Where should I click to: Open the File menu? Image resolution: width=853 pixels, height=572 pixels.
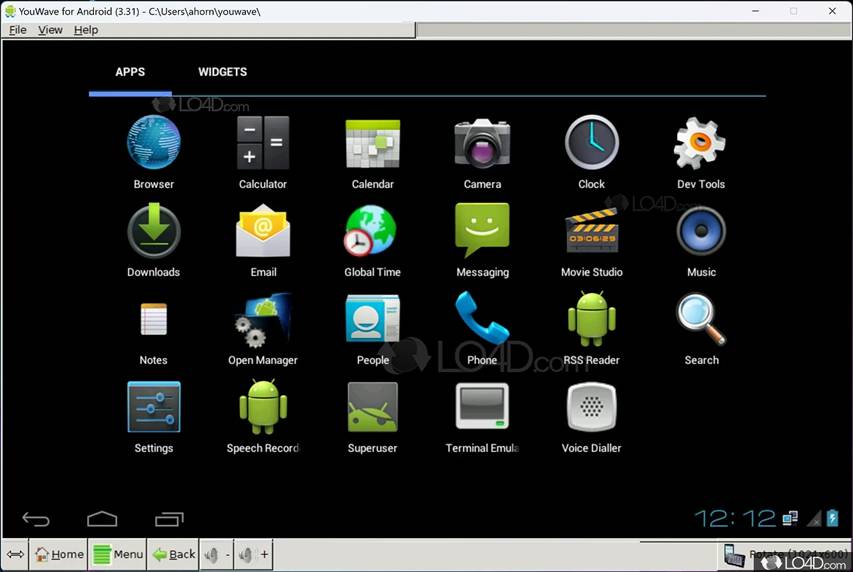[17, 30]
